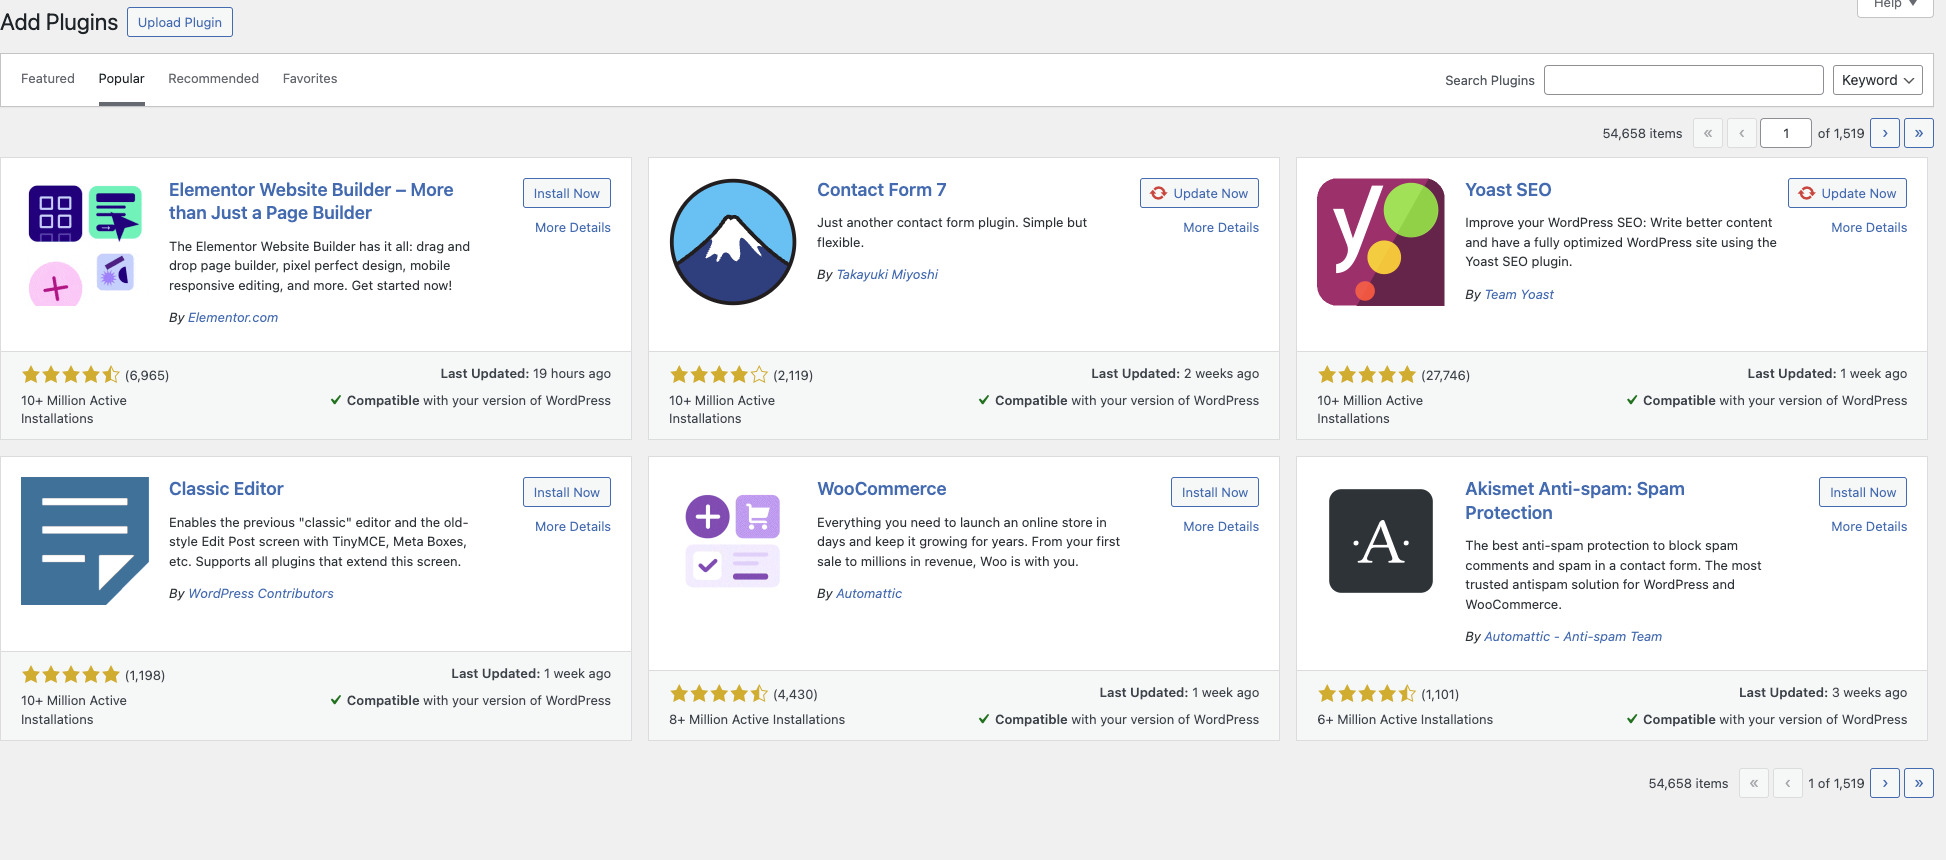Image resolution: width=1946 pixels, height=860 pixels.
Task: Update the Contact Form 7 plugin
Action: point(1199,193)
